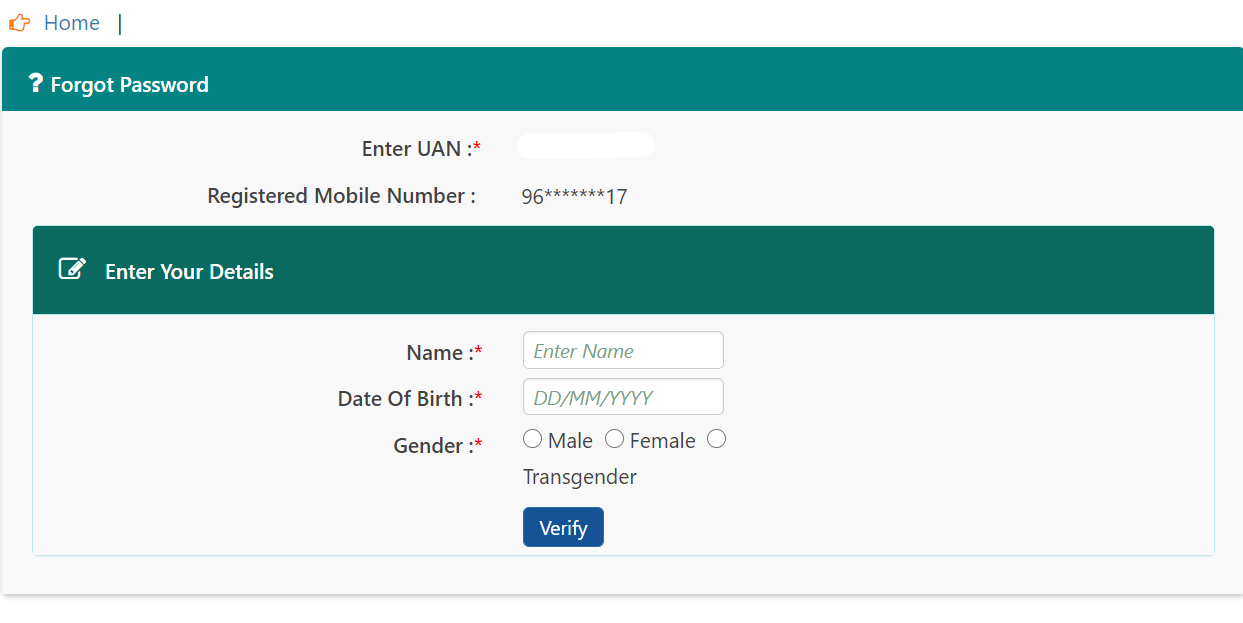Click the Date Of Birth DD/MM/YYYY field
Image resolution: width=1243 pixels, height=623 pixels.
(x=622, y=396)
